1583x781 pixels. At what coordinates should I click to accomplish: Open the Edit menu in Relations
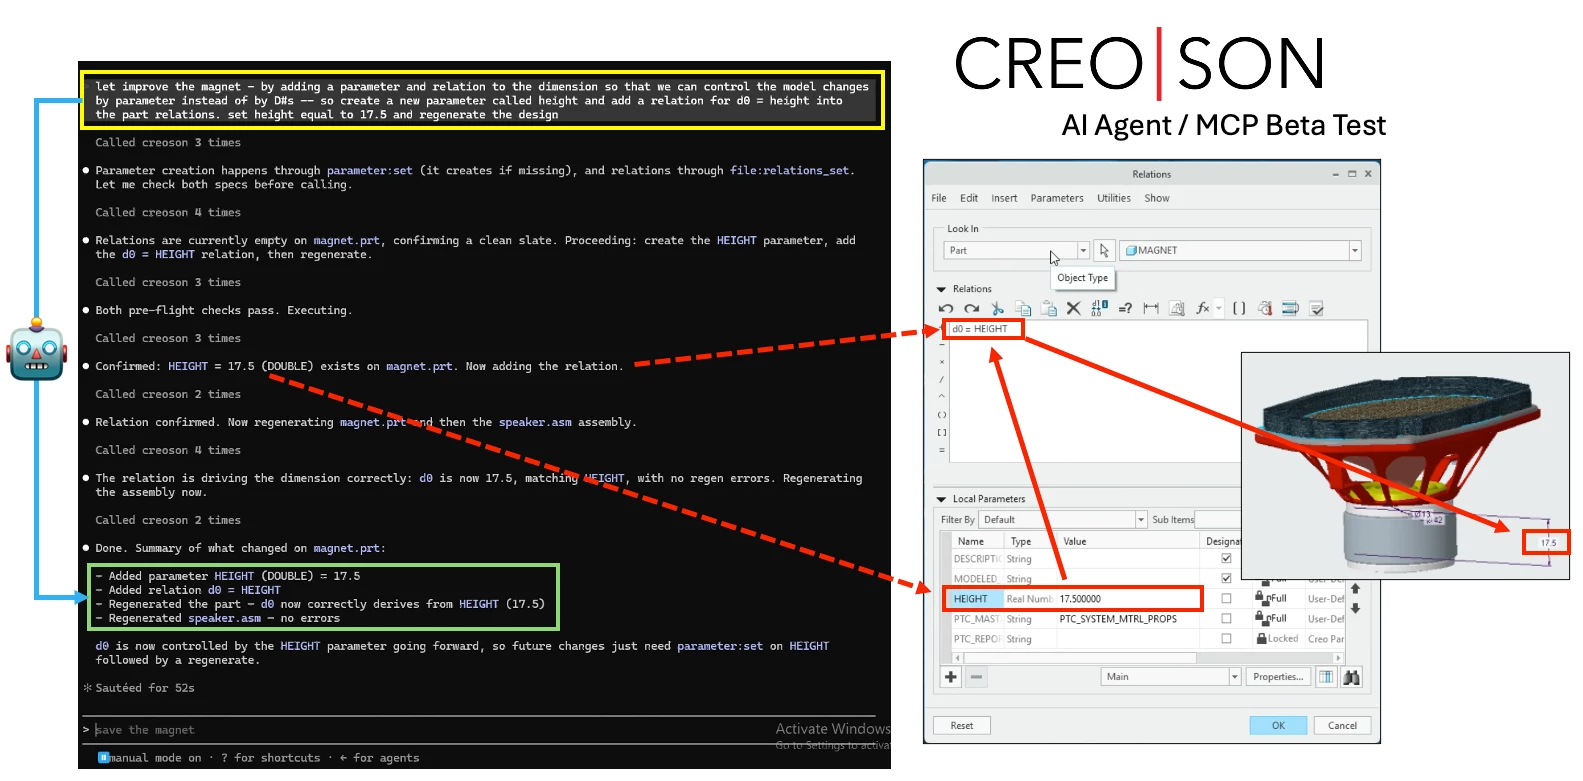969,198
